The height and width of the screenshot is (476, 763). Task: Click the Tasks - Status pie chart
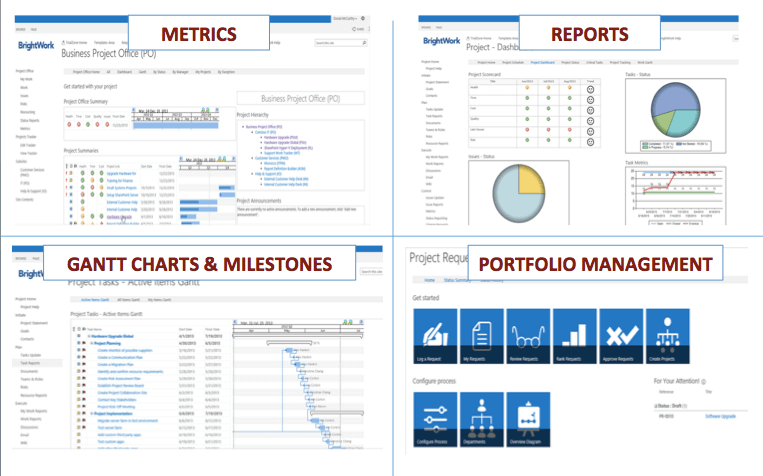point(675,110)
